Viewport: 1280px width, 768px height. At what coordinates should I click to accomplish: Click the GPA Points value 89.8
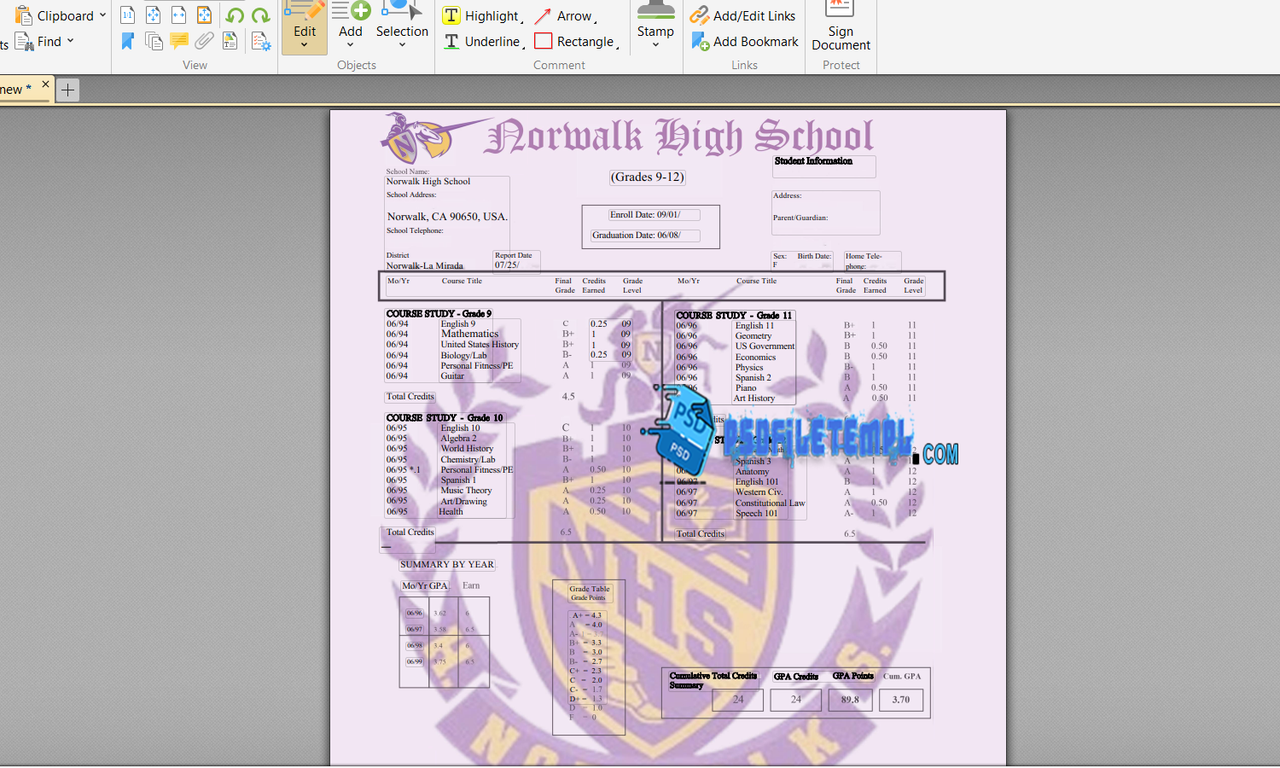click(850, 700)
